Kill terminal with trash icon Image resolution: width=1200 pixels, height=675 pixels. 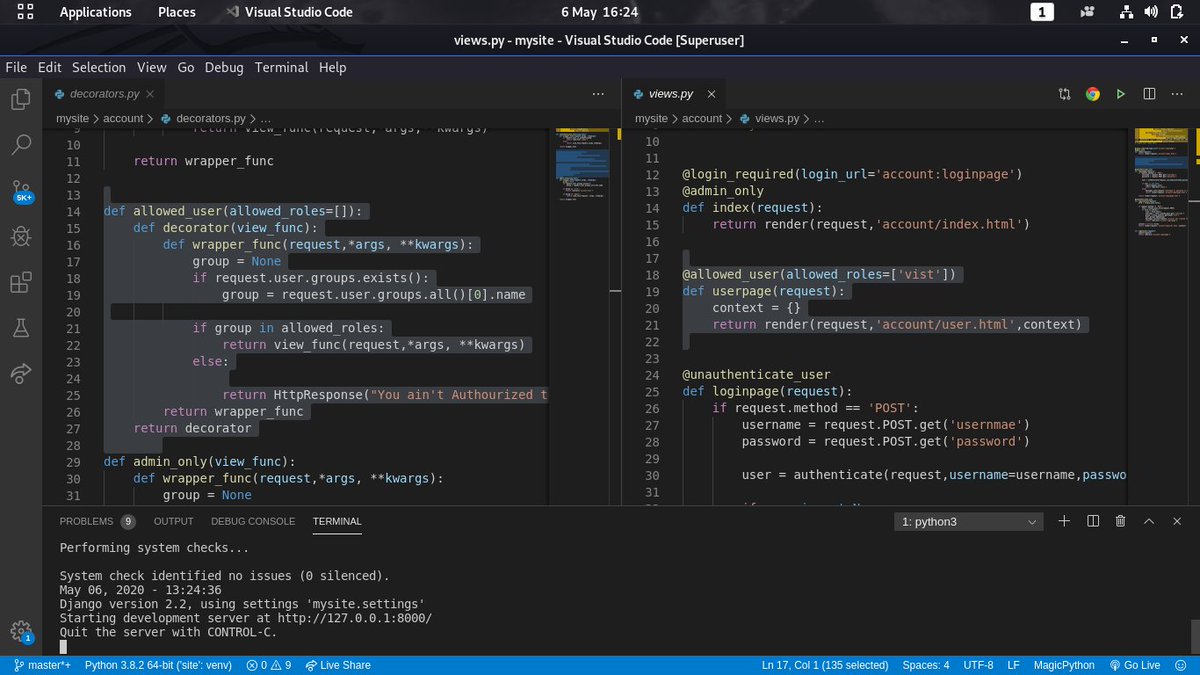pyautogui.click(x=1121, y=521)
